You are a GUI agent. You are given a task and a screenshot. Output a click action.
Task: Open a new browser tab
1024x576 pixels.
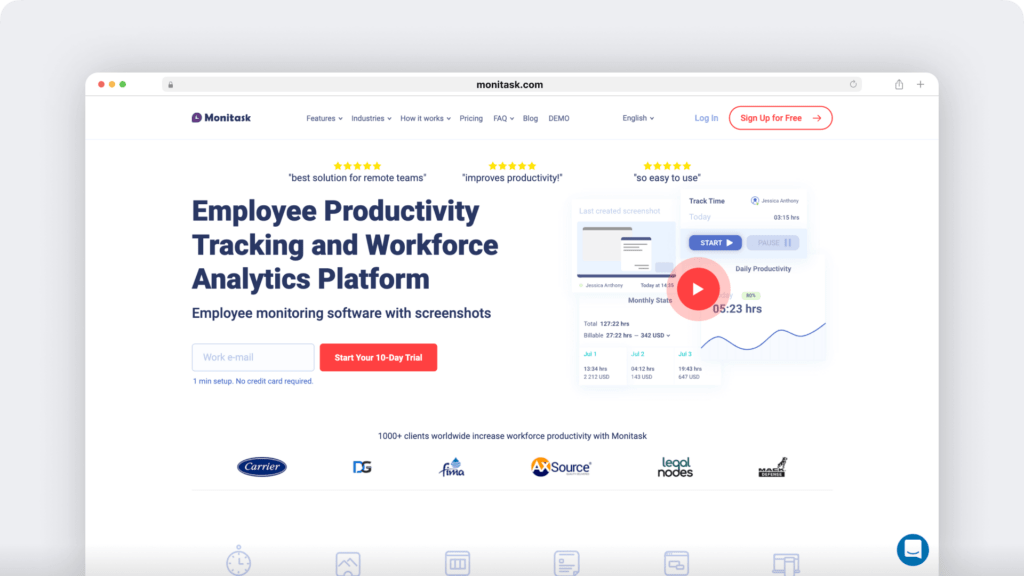[x=920, y=85]
